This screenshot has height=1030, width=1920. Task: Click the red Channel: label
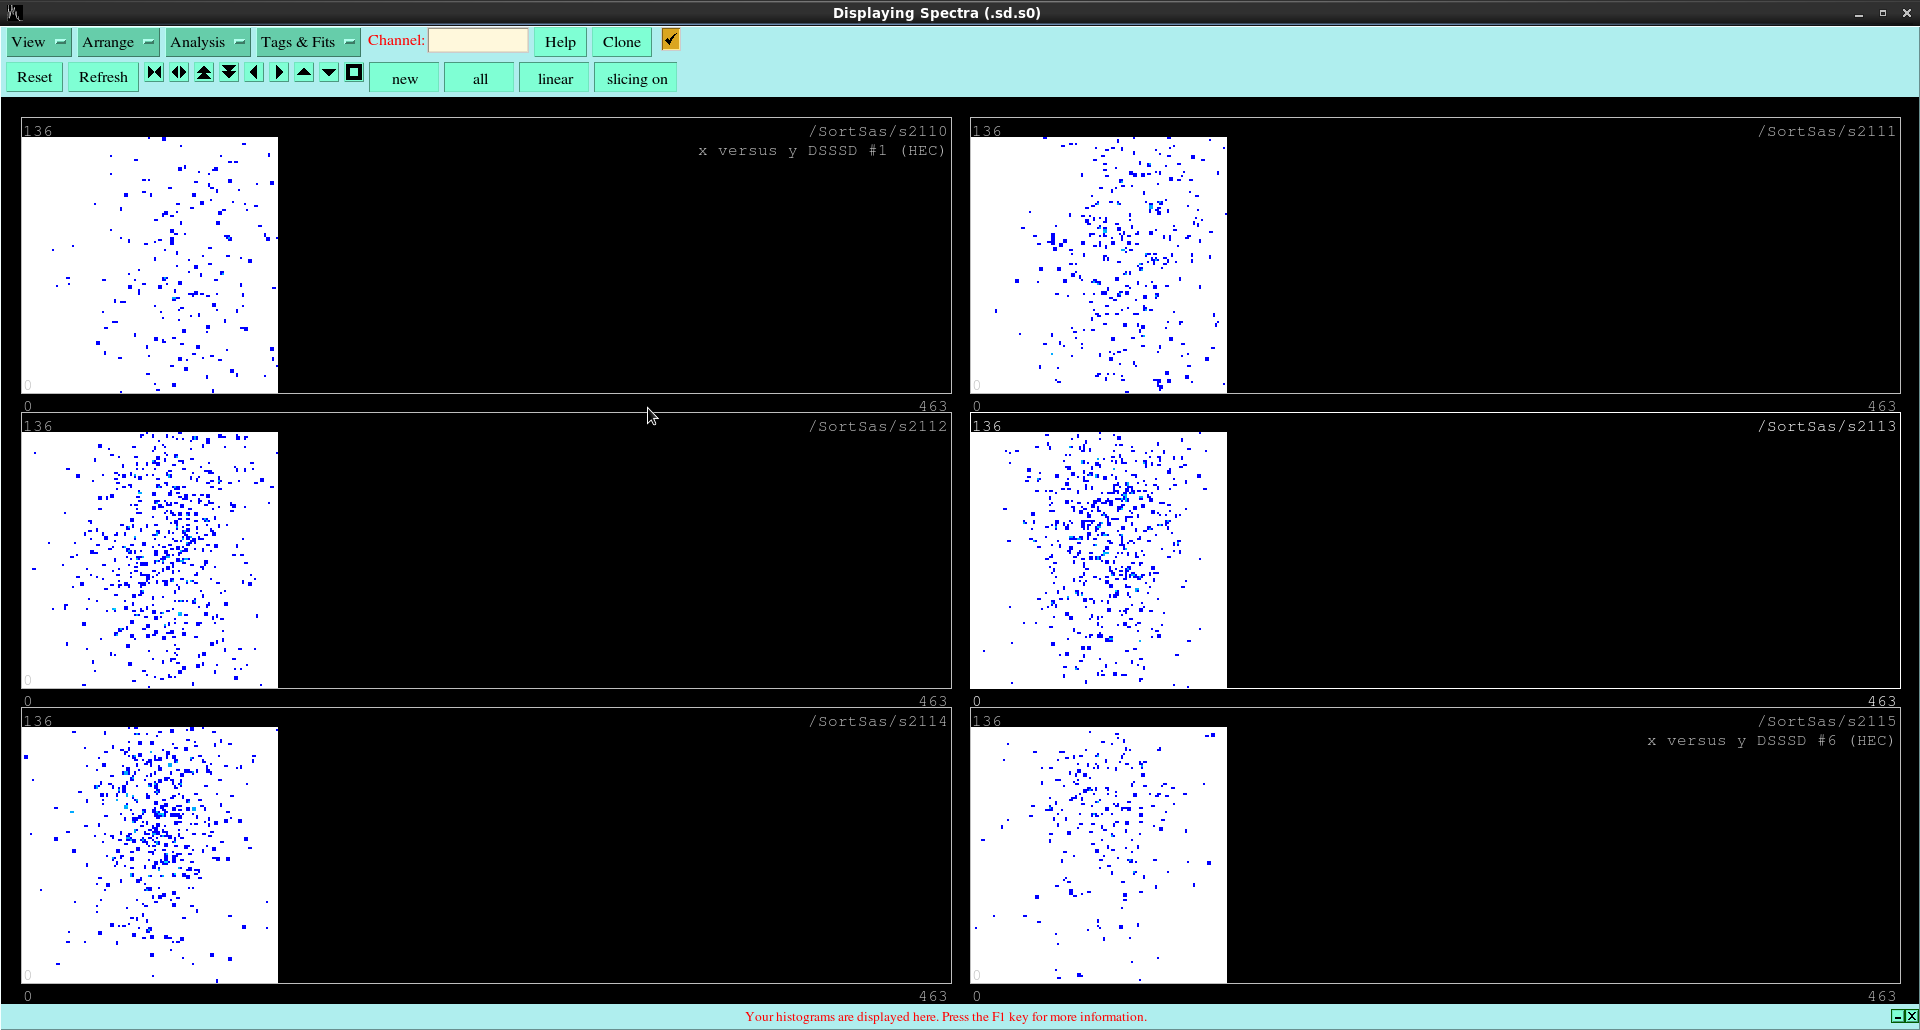(x=396, y=40)
